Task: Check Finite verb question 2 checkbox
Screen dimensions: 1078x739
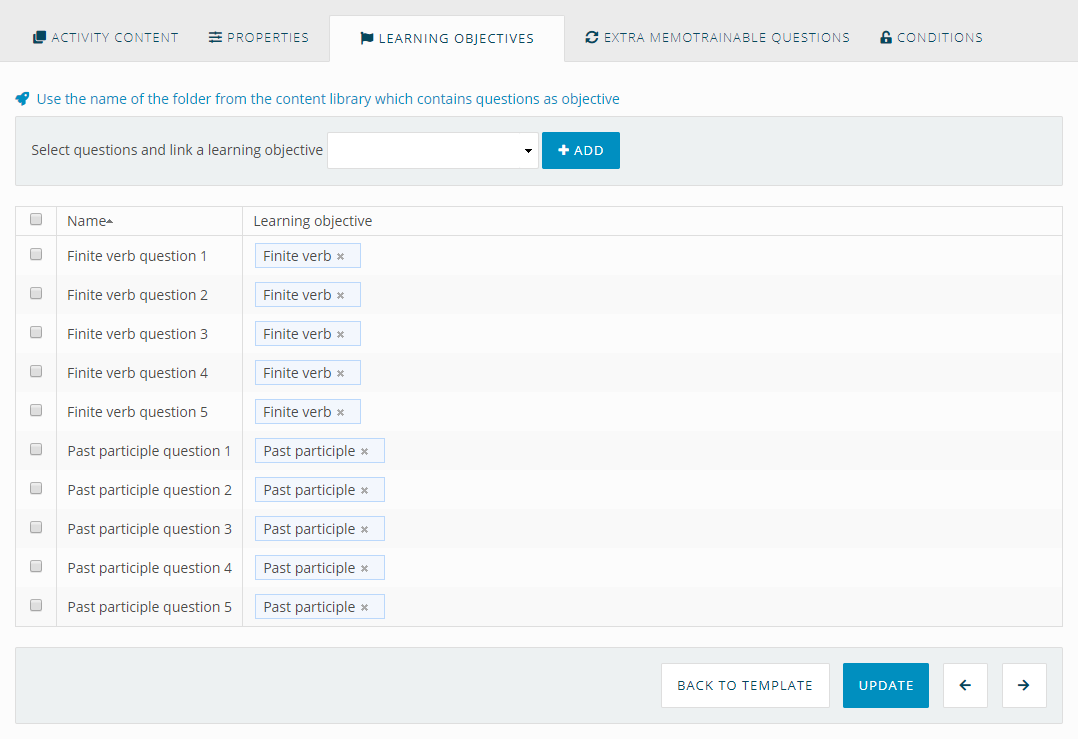Action: (36, 294)
